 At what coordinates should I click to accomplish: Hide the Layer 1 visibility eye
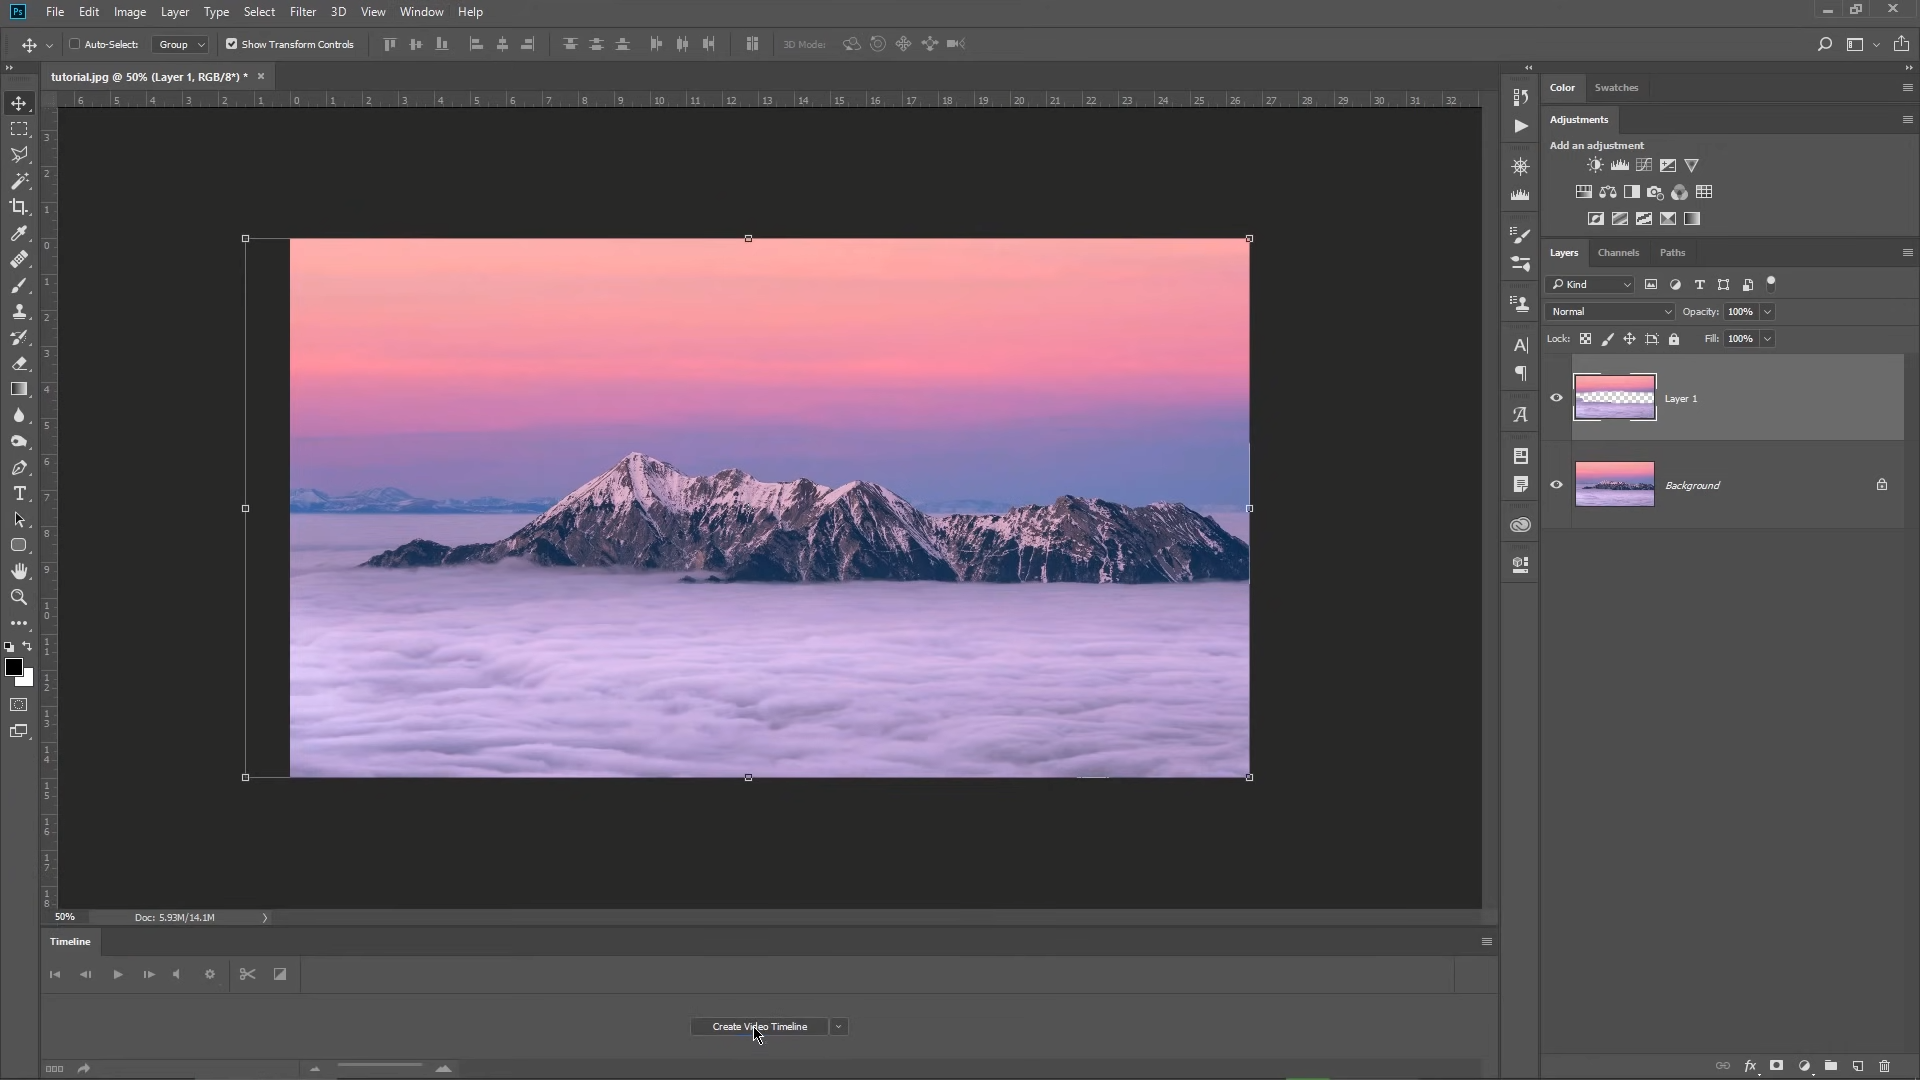[x=1557, y=397]
